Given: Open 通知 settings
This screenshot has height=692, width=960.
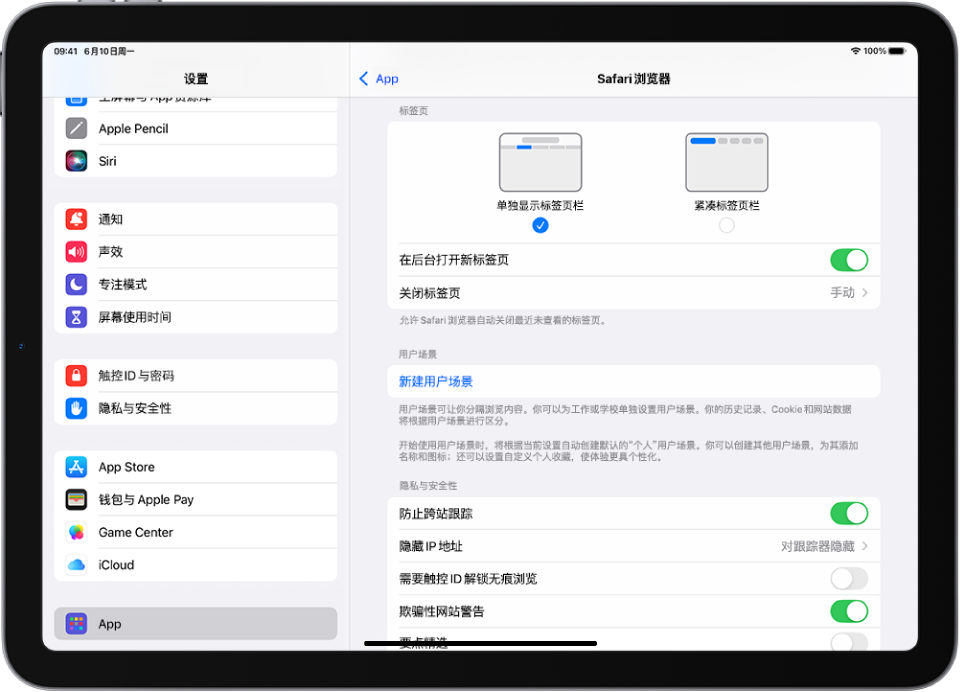Looking at the screenshot, I should tap(195, 219).
